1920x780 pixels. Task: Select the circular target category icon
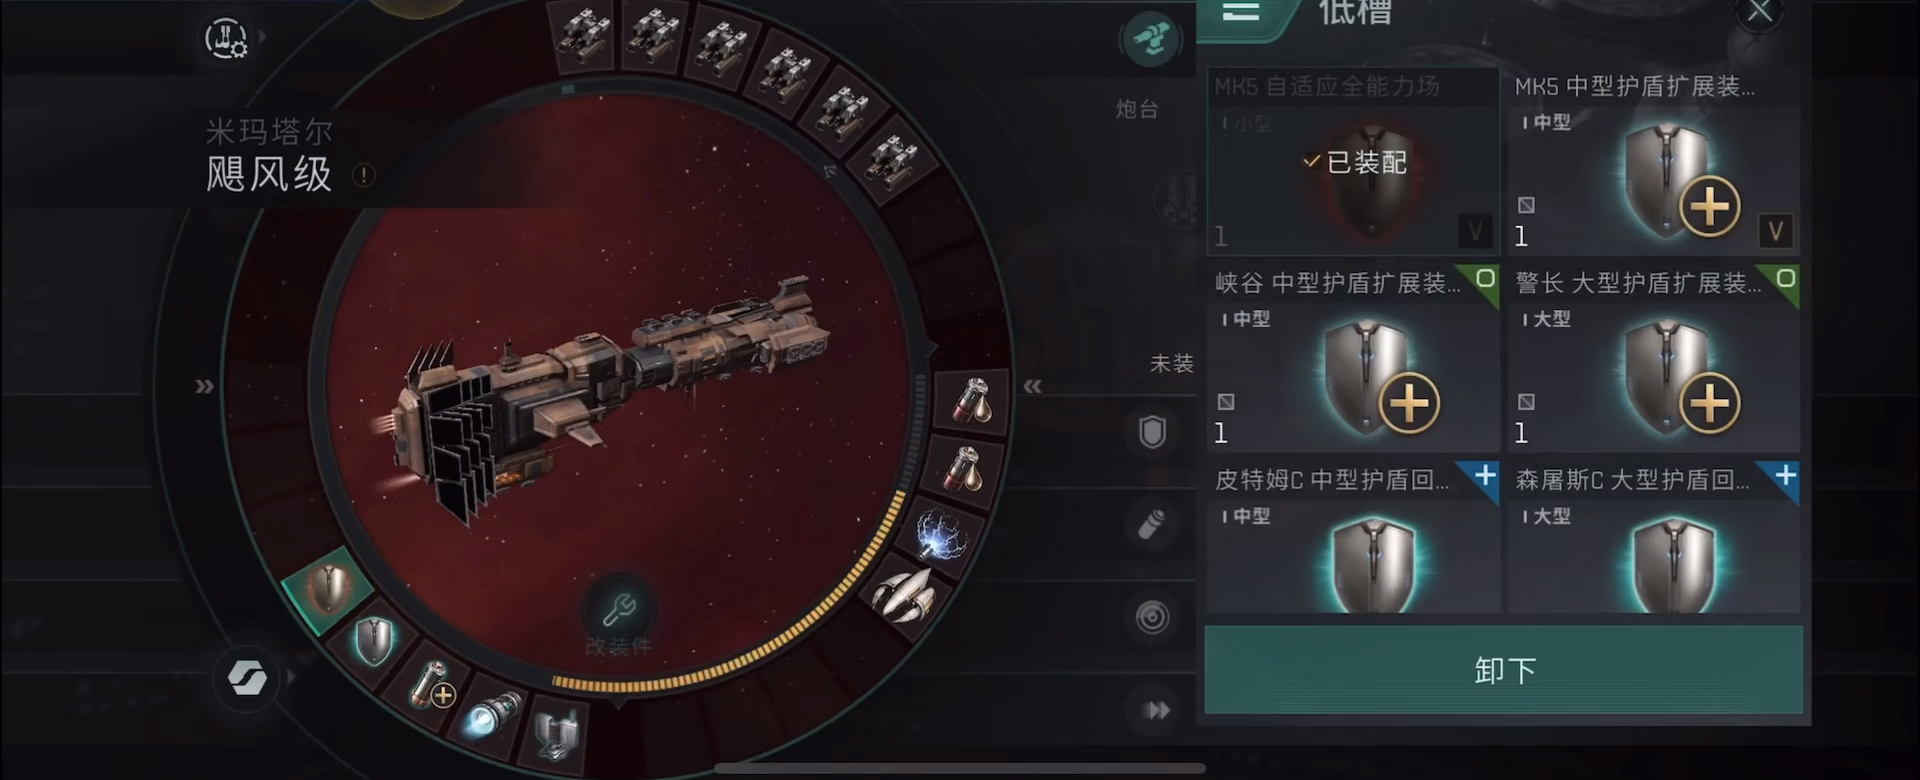[x=1152, y=617]
